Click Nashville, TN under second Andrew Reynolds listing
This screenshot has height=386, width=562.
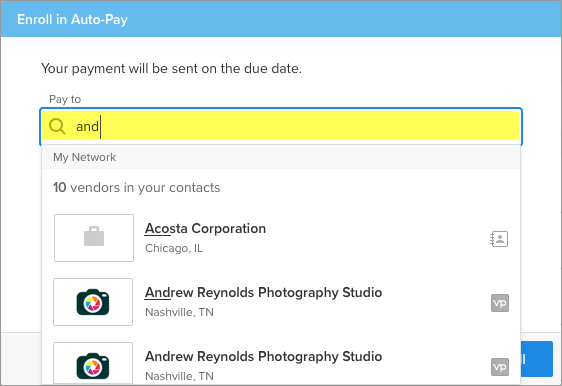179,376
